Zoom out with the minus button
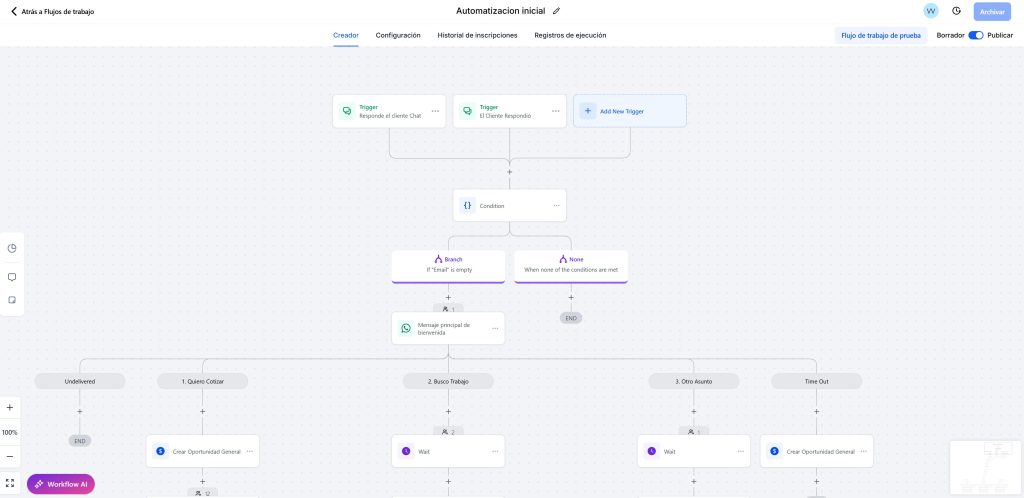 (x=10, y=456)
